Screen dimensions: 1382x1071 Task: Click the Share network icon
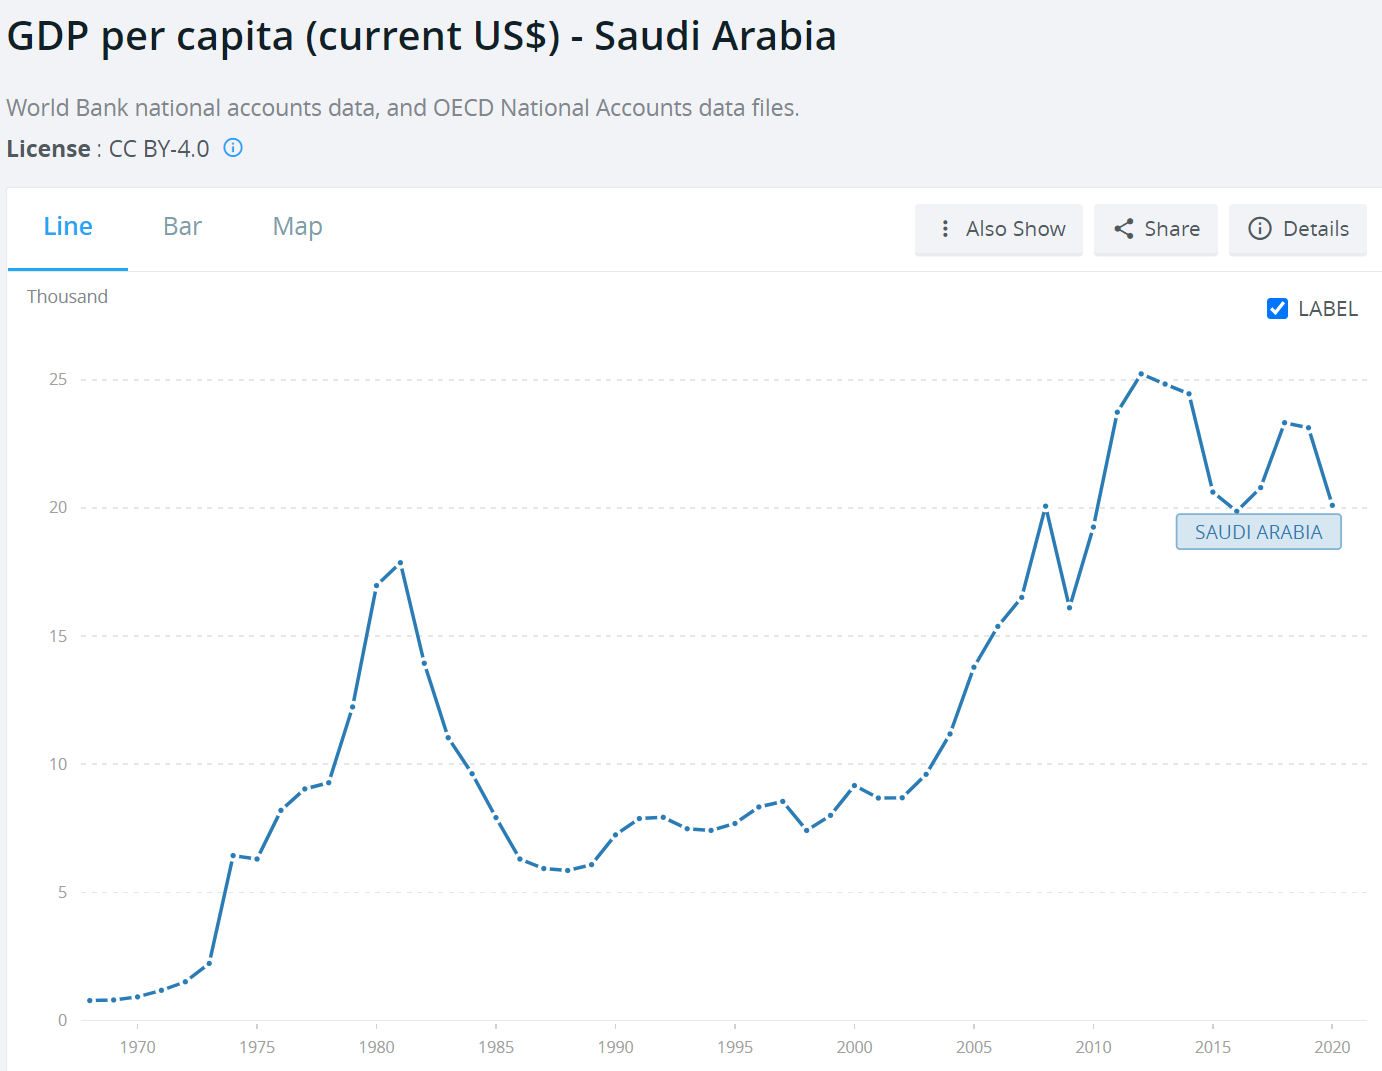coord(1124,229)
